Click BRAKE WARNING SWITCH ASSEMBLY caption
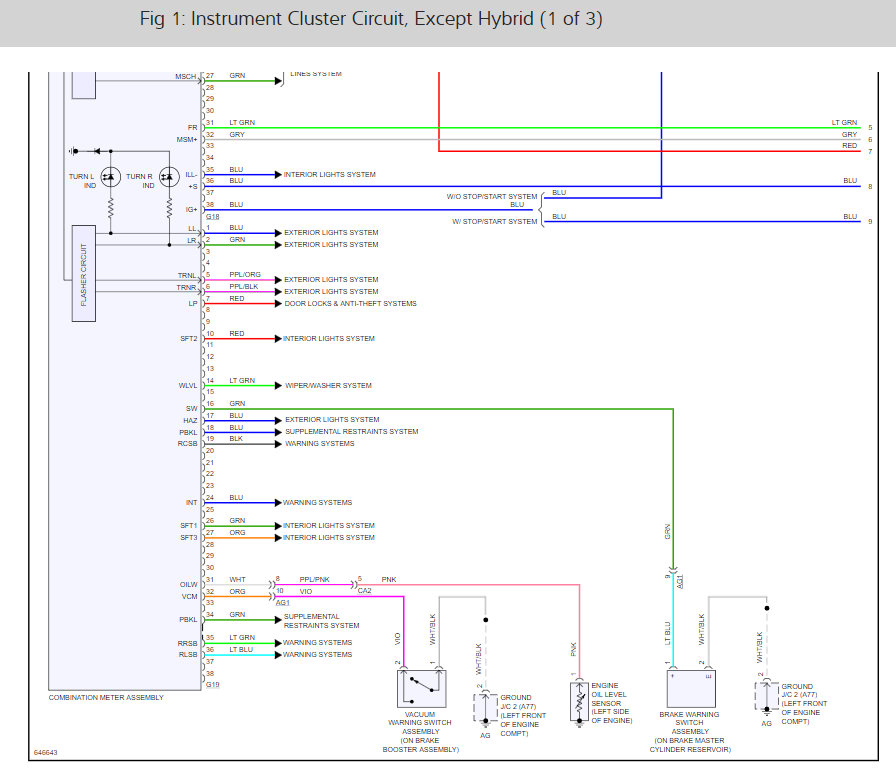Screen dimensions: 896x777 pyautogui.click(x=690, y=732)
